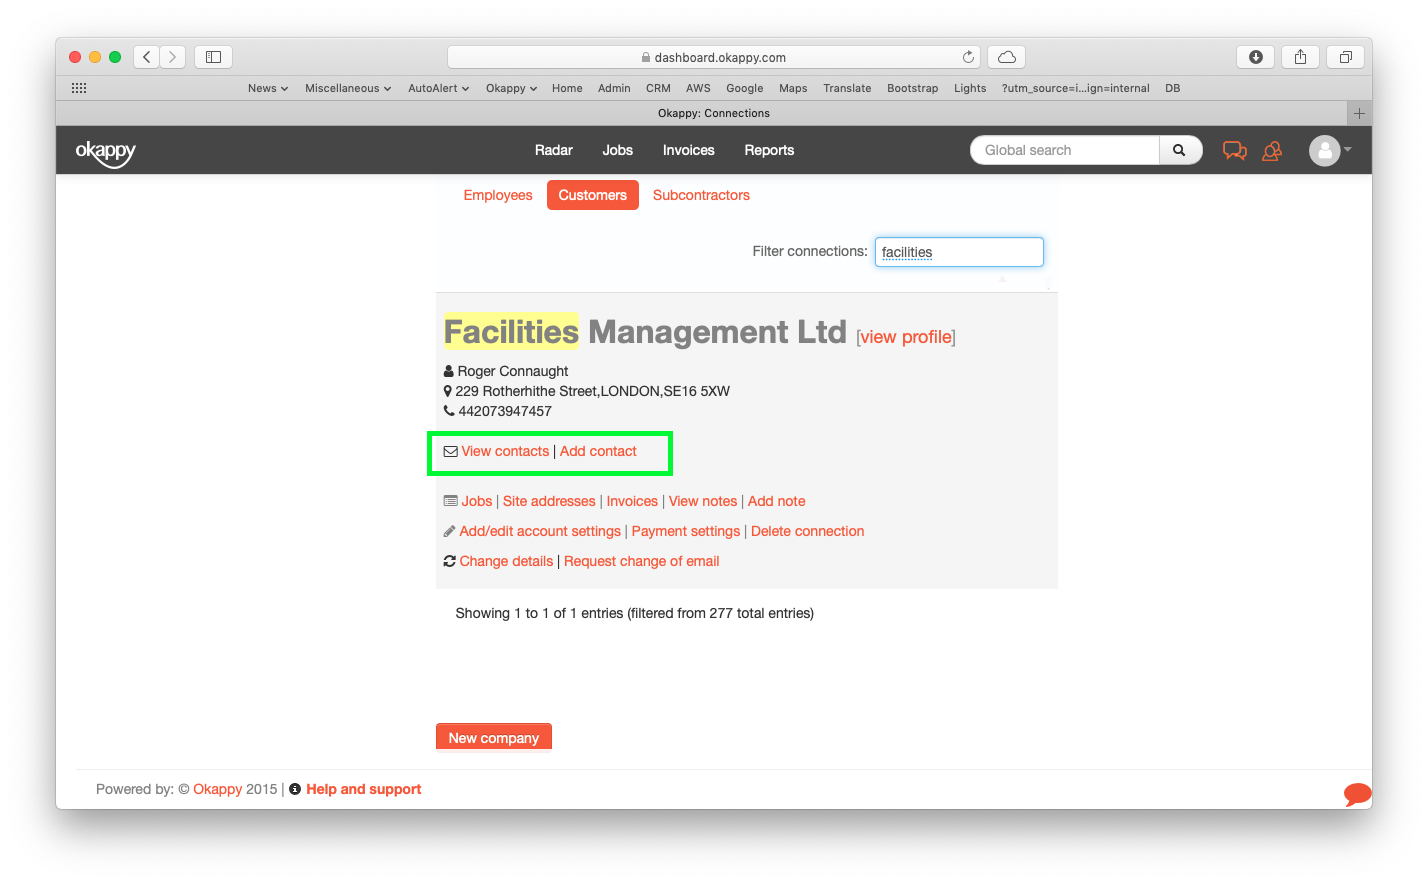The width and height of the screenshot is (1428, 883).
Task: Show downloads in the Safari toolbar
Action: click(x=1256, y=57)
